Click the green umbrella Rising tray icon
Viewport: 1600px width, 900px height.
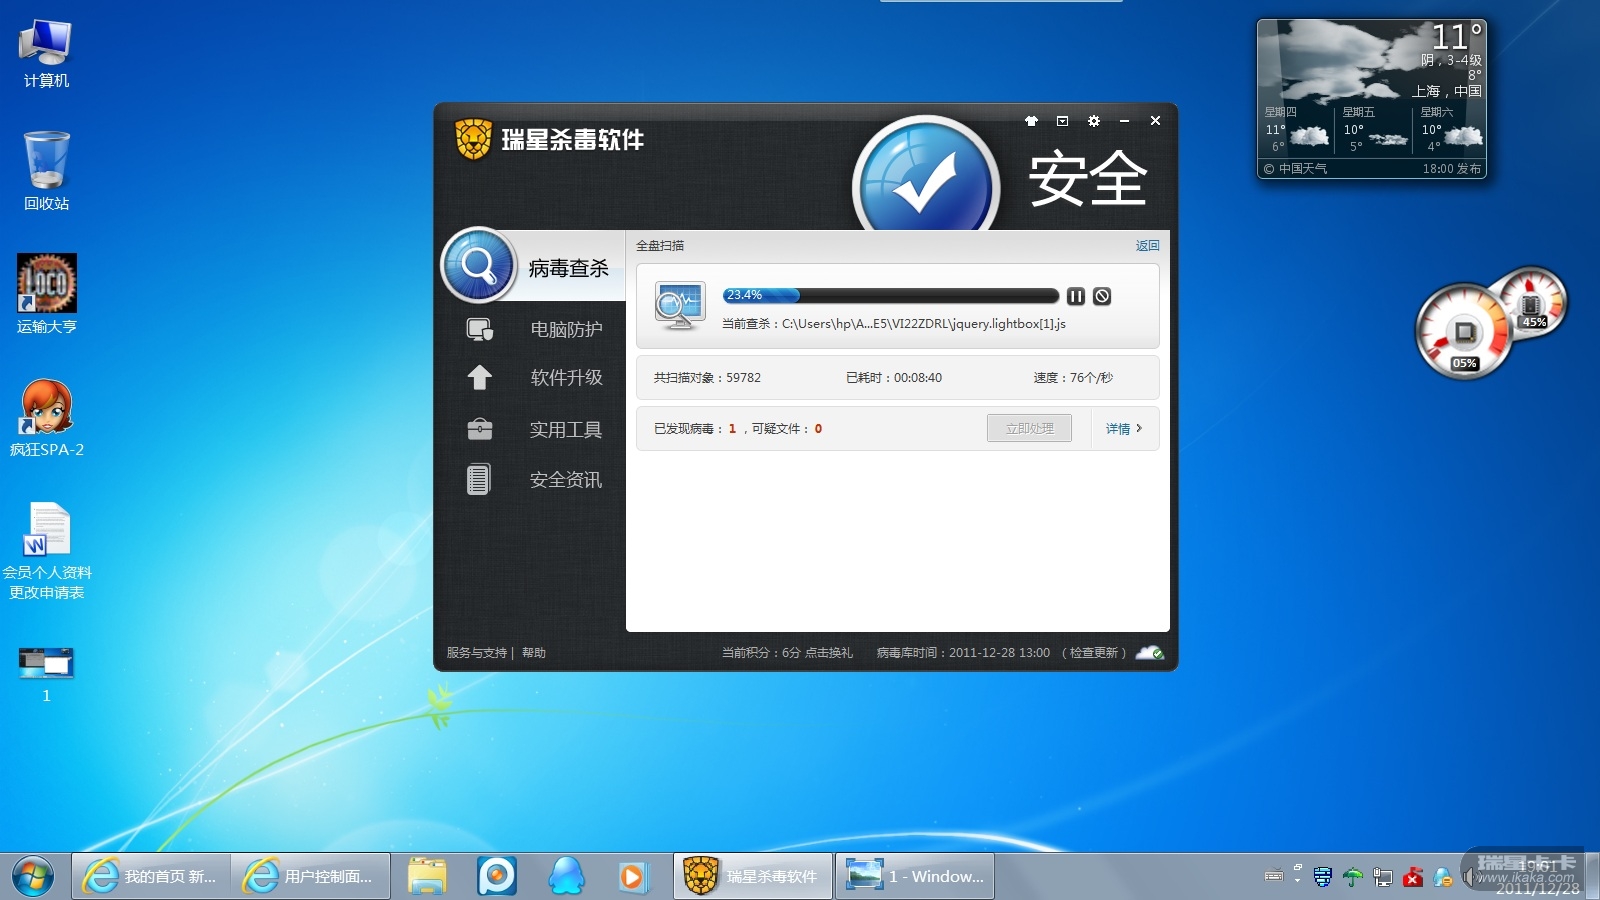tap(1353, 877)
